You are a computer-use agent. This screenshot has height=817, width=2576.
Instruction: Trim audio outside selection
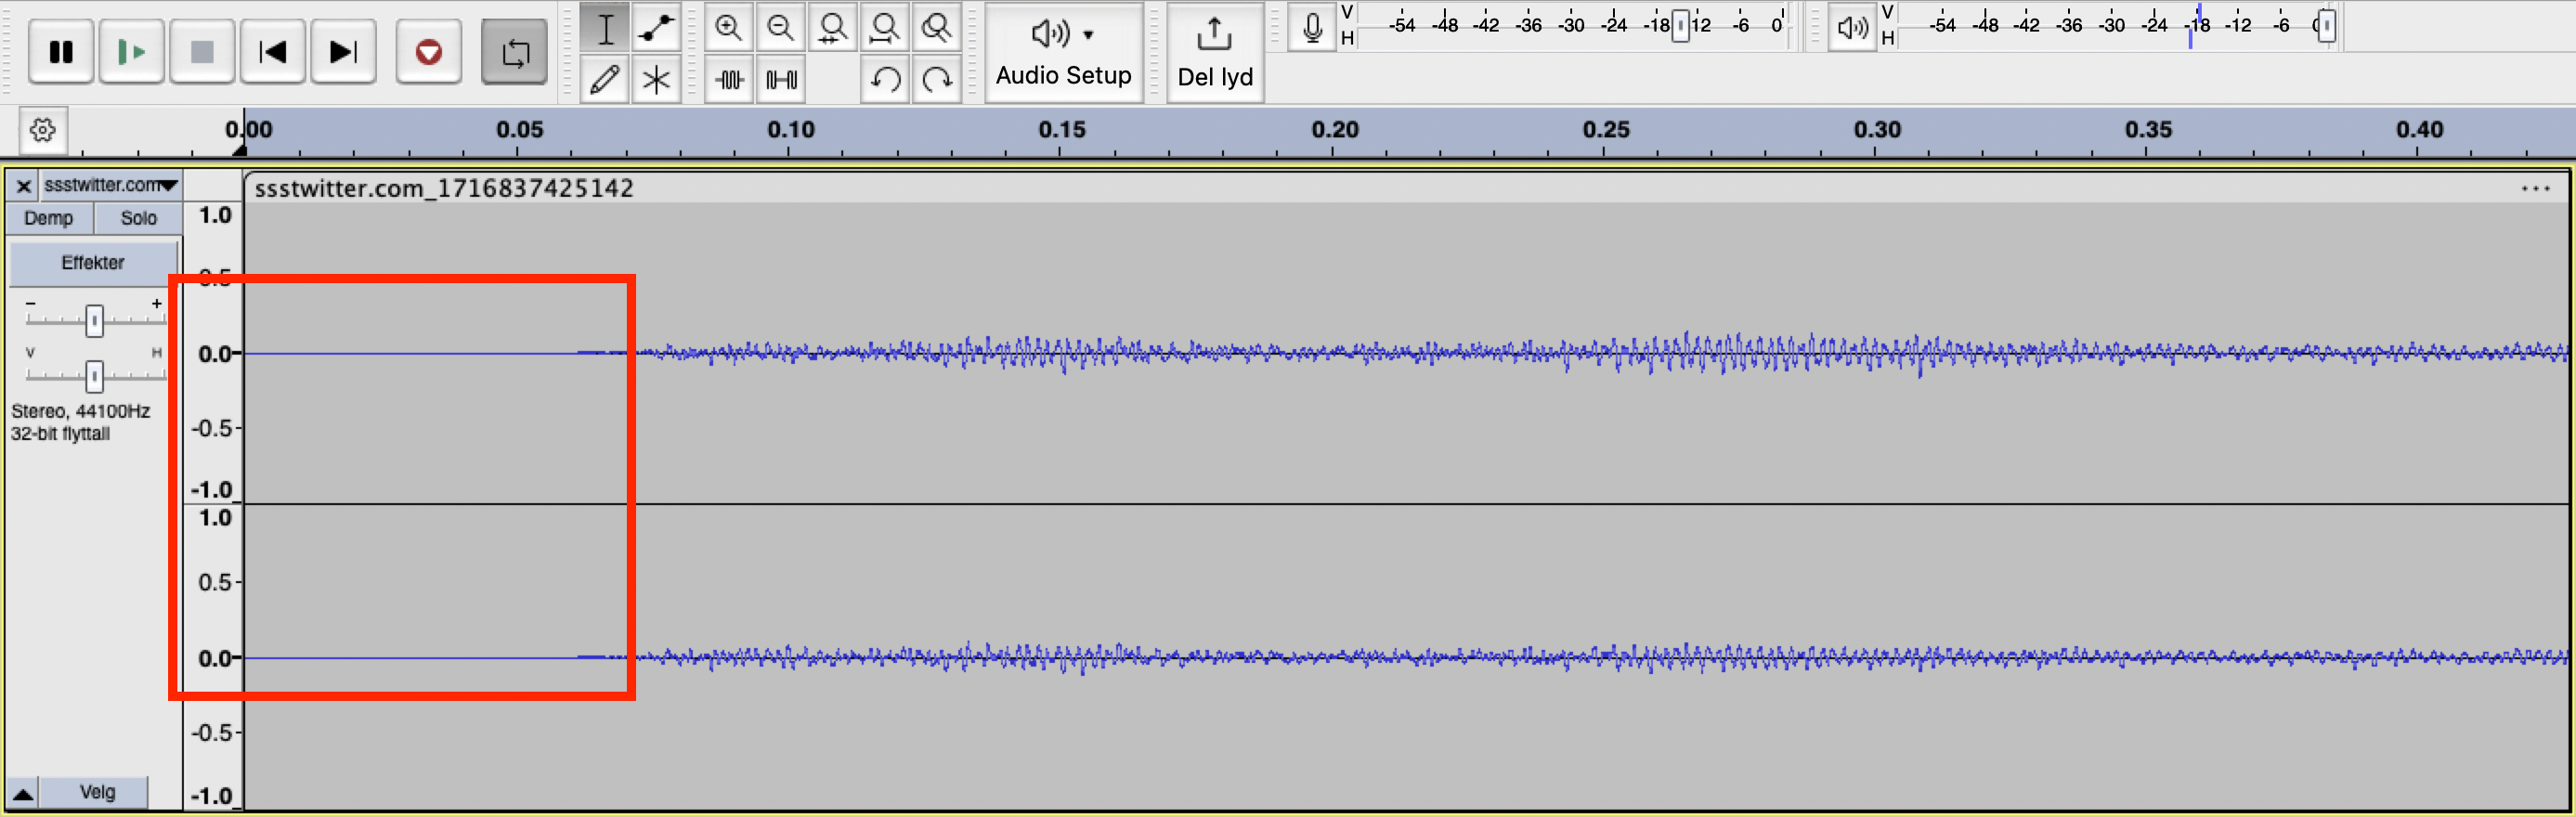click(729, 79)
